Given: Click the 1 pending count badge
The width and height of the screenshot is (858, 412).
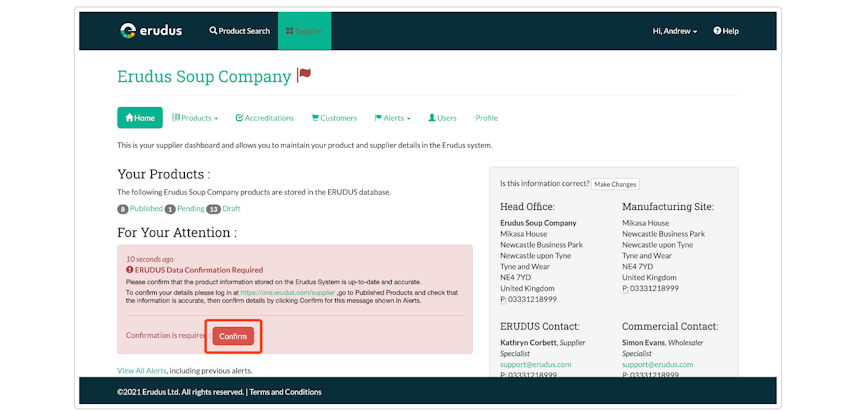Looking at the screenshot, I should pos(170,209).
